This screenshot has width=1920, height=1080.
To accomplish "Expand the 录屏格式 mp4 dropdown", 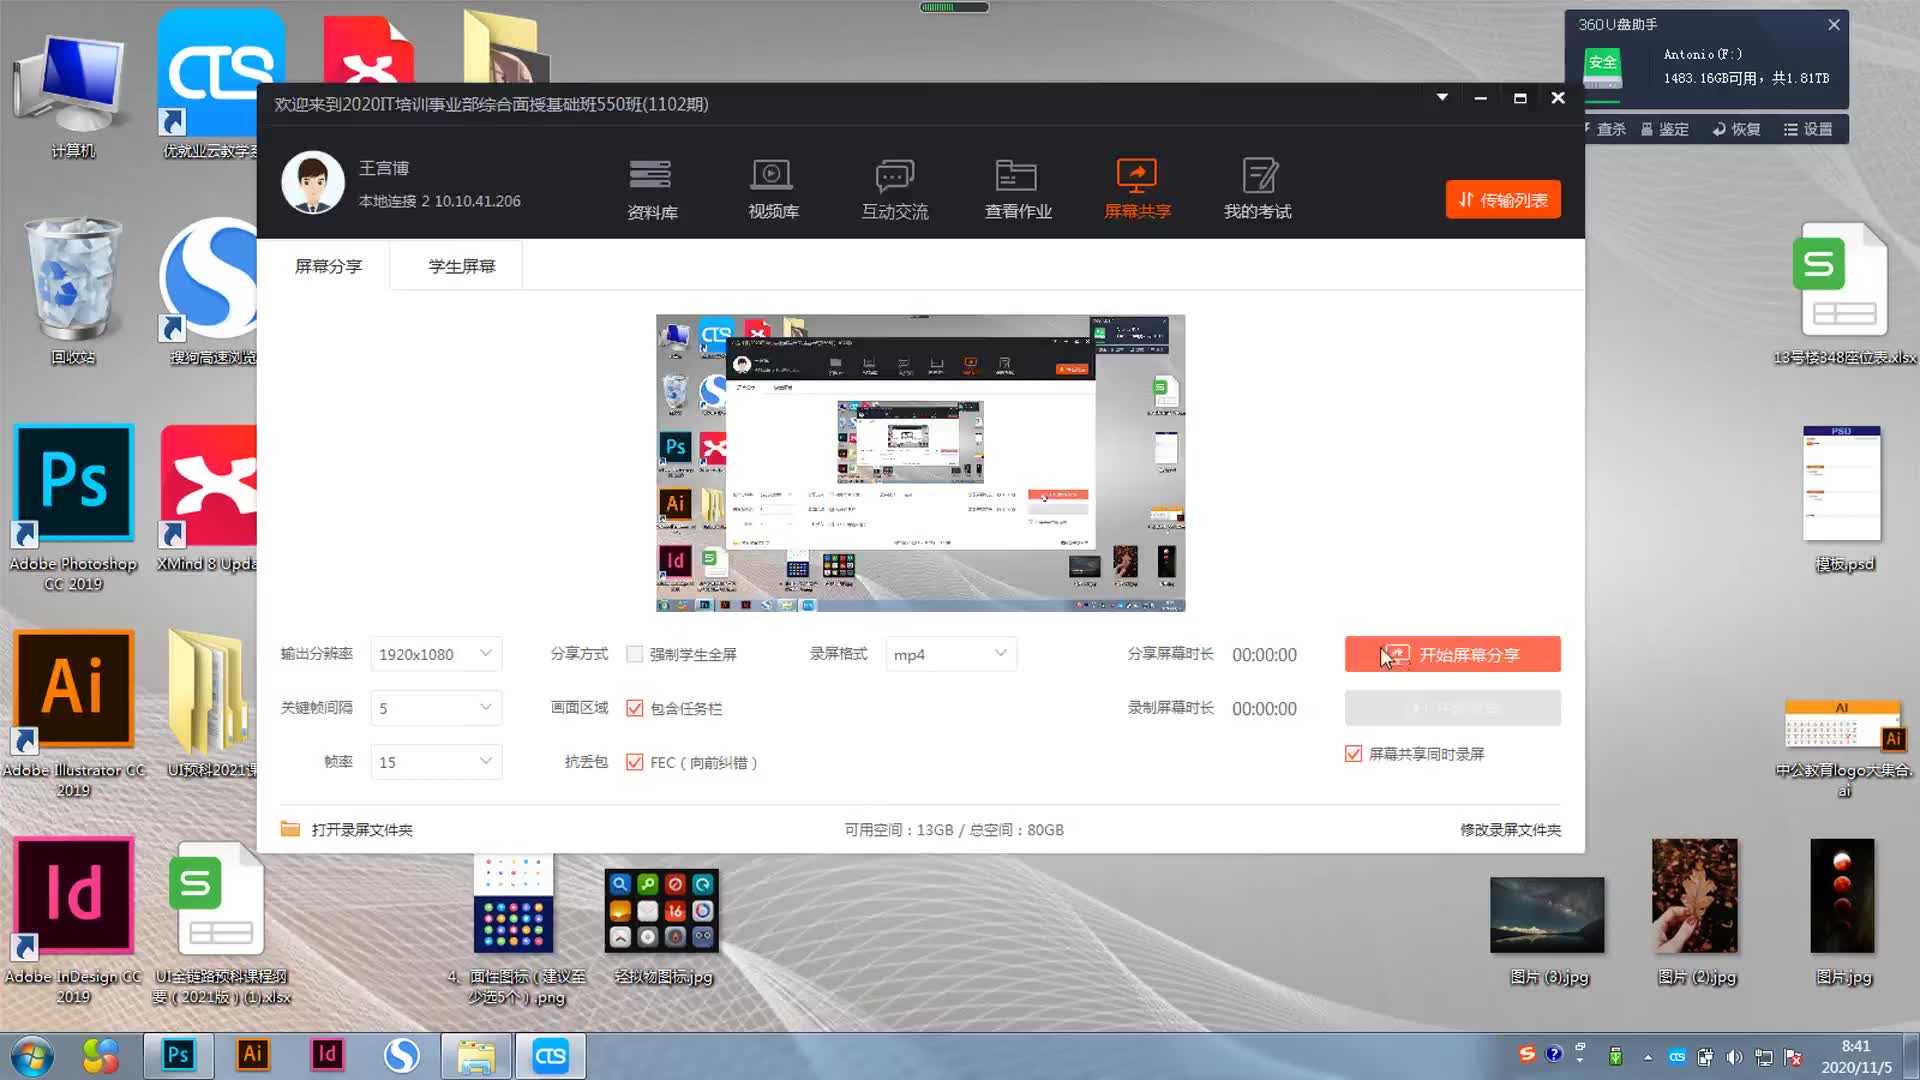I will (x=950, y=654).
